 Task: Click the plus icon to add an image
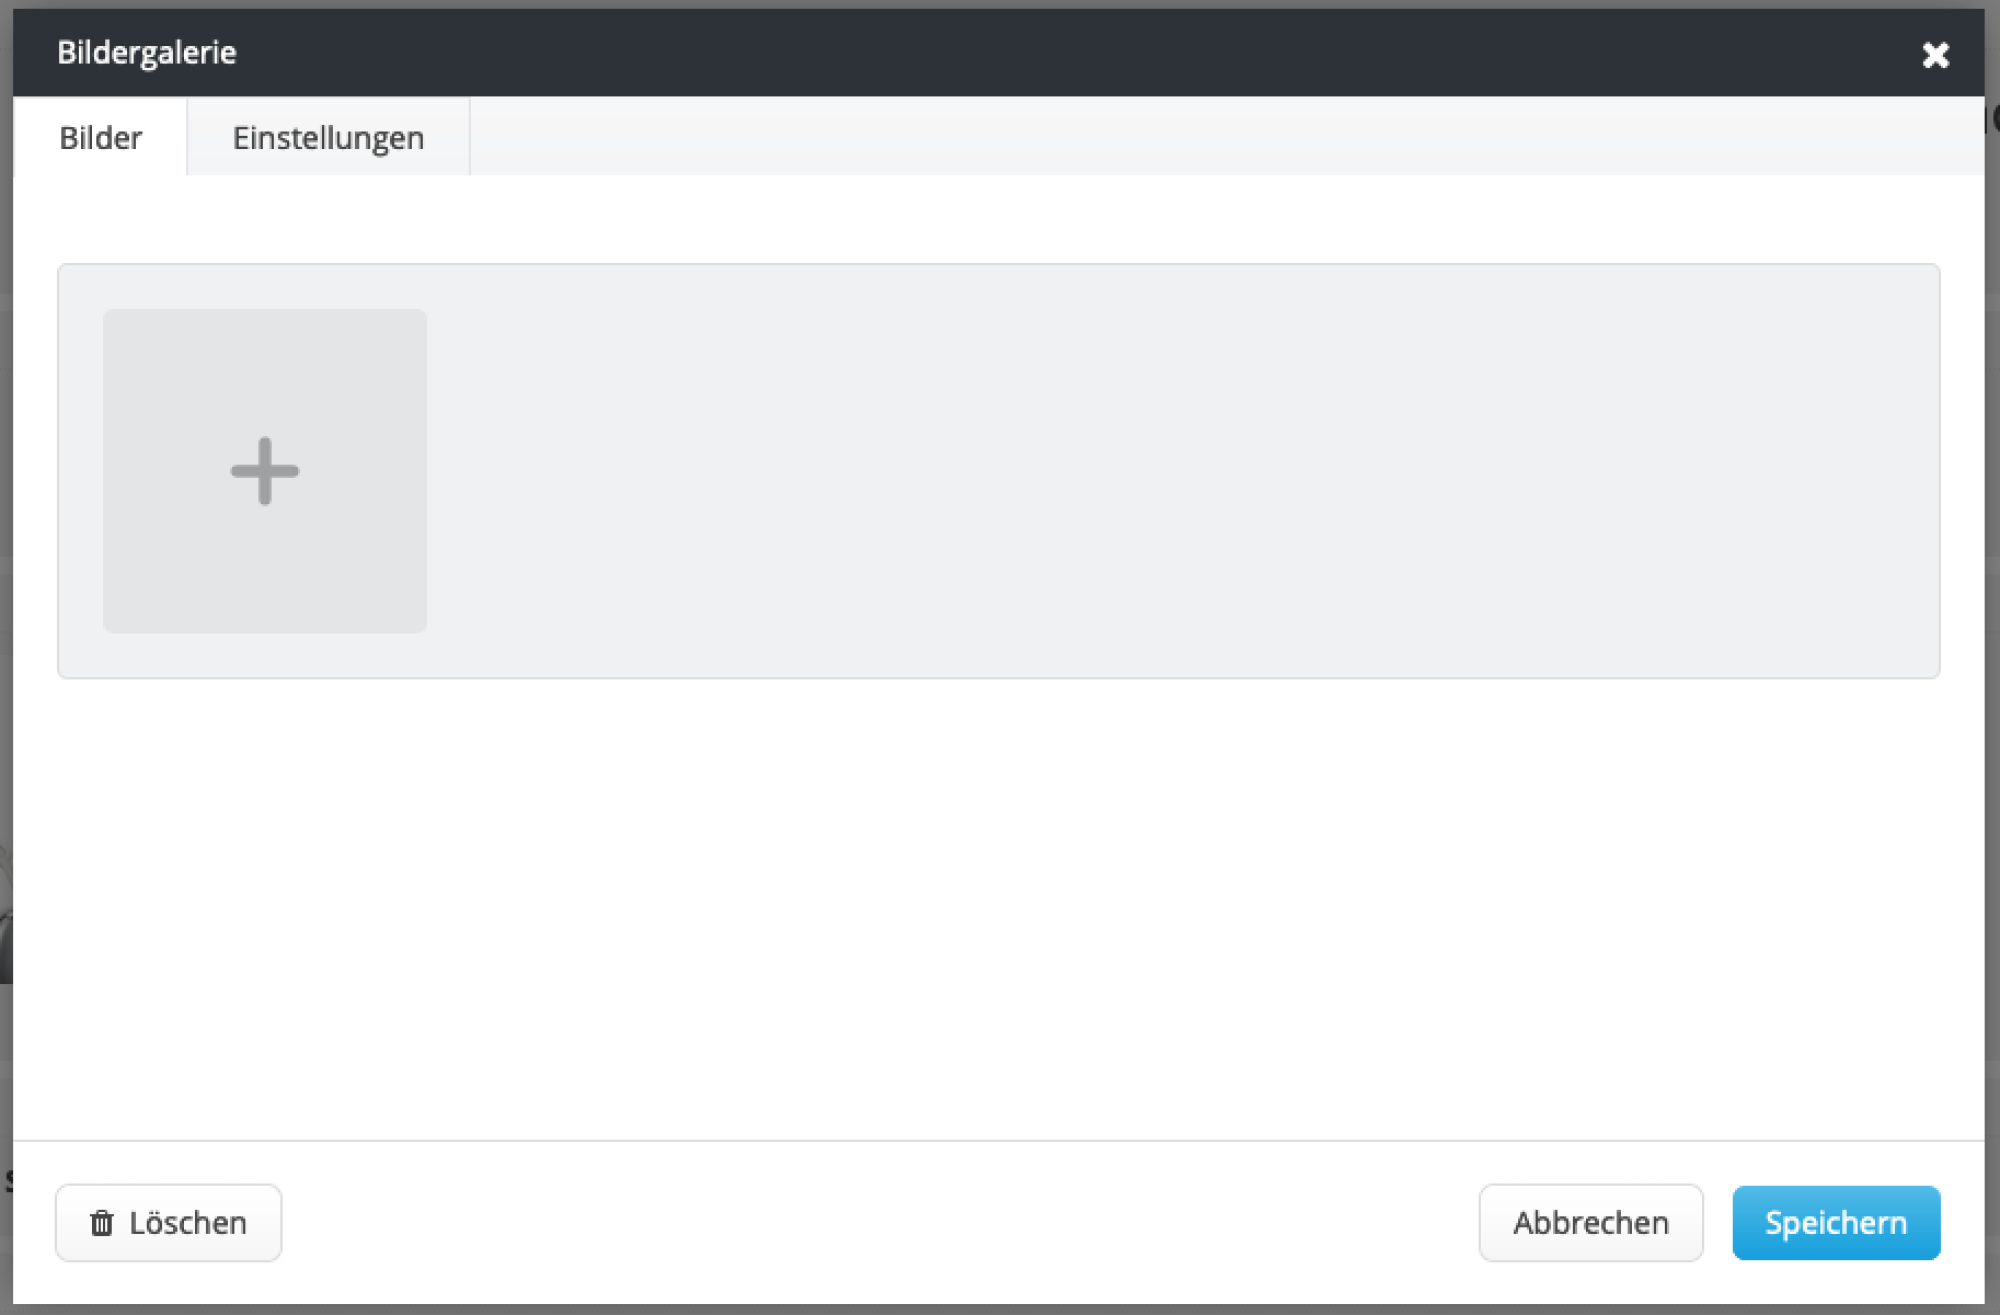(x=264, y=471)
